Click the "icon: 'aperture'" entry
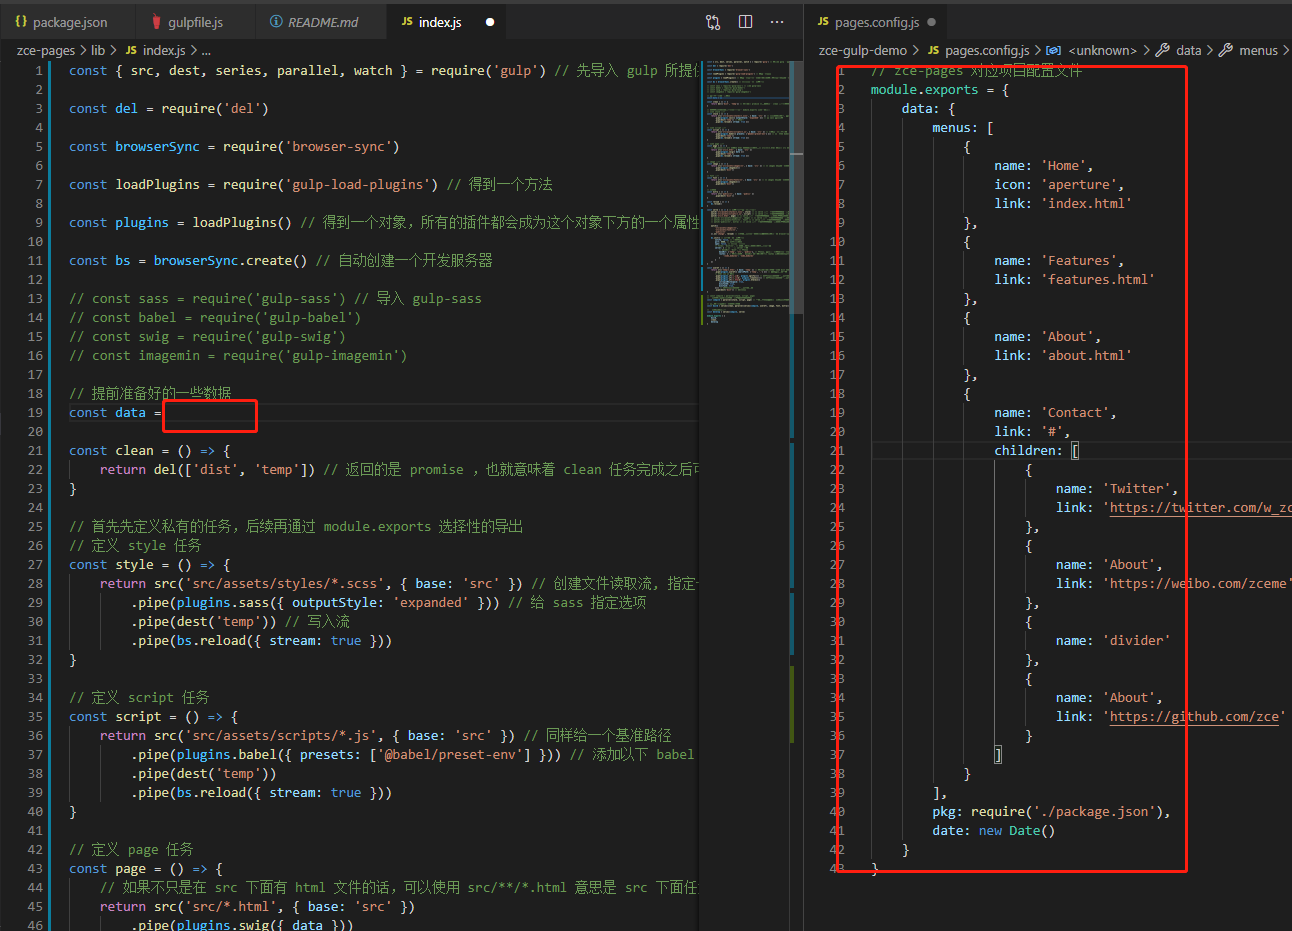This screenshot has height=931, width=1292. click(1059, 185)
